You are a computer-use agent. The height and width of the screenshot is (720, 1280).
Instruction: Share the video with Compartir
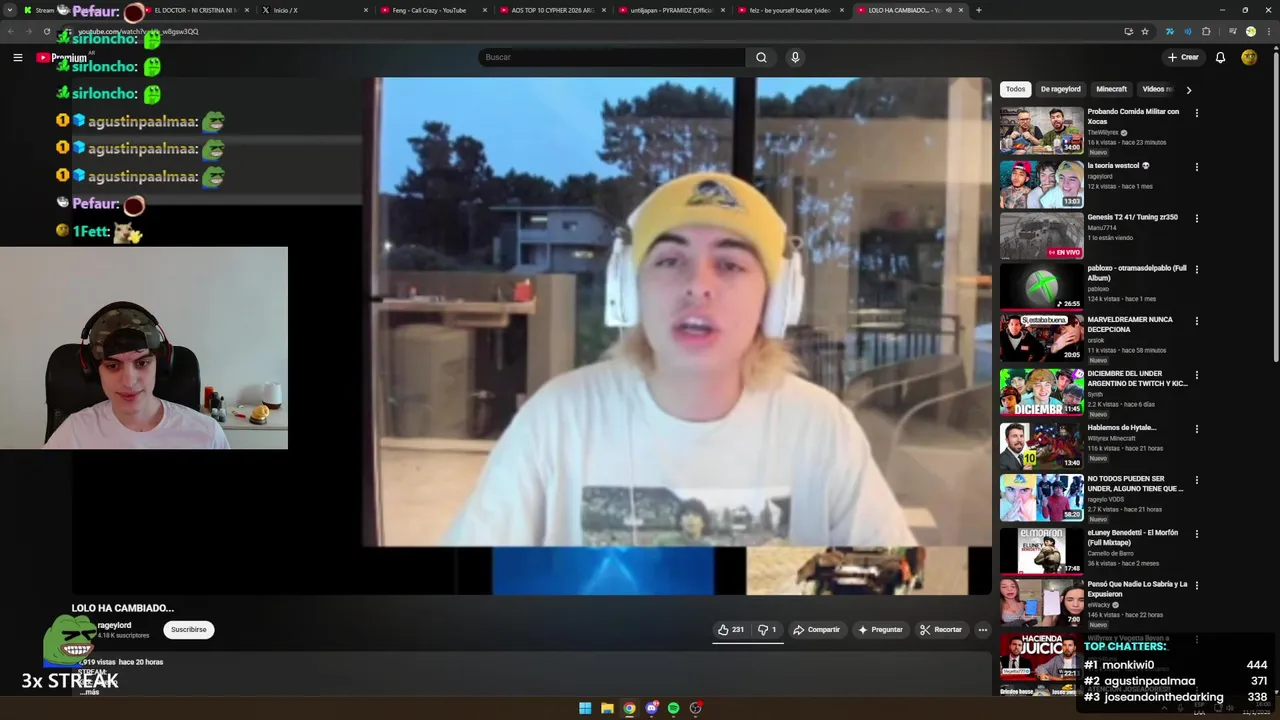816,630
